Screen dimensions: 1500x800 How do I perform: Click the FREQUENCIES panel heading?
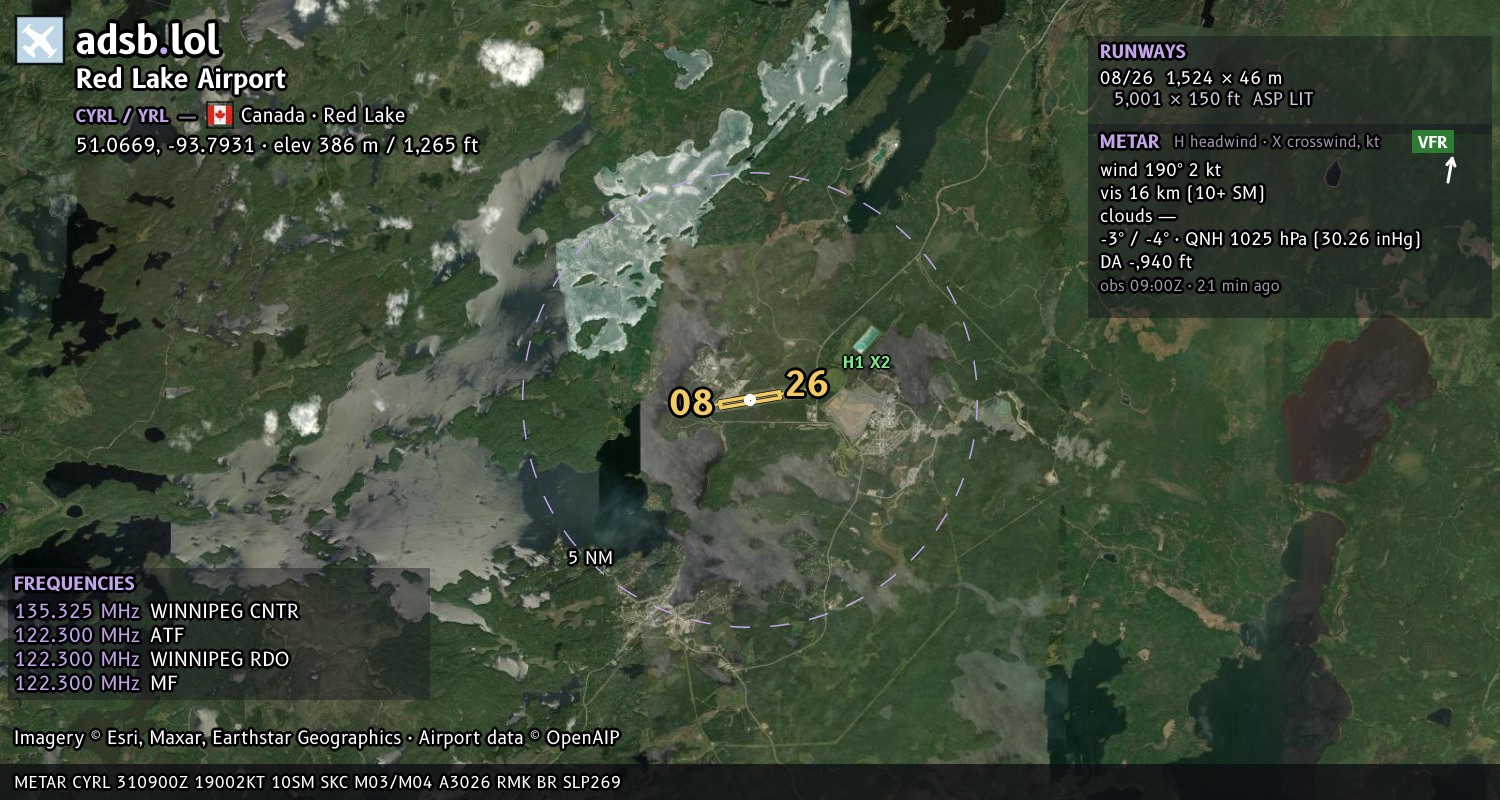[x=74, y=584]
